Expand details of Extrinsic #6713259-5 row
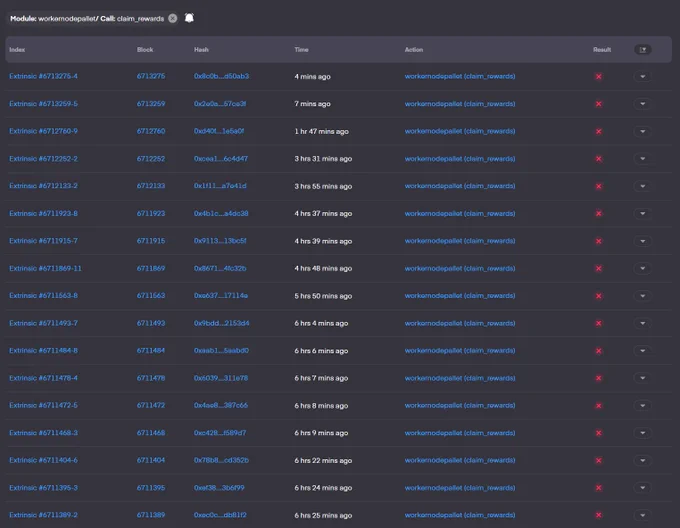This screenshot has width=680, height=528. point(643,104)
